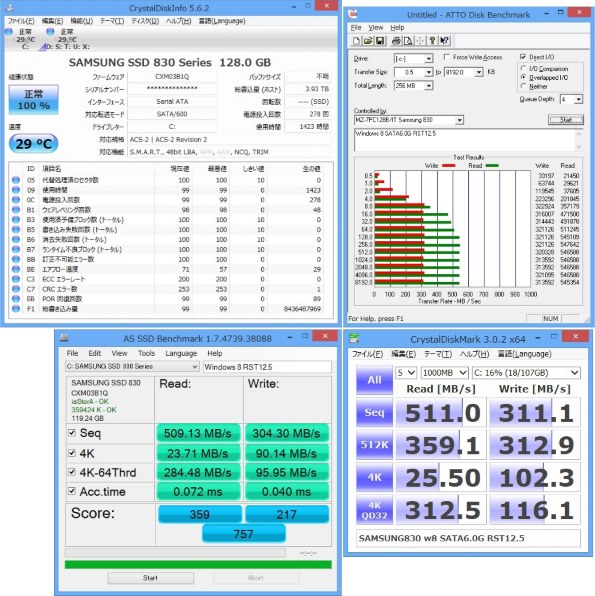Click Open folder icon in ATTO toolbar

click(x=368, y=41)
